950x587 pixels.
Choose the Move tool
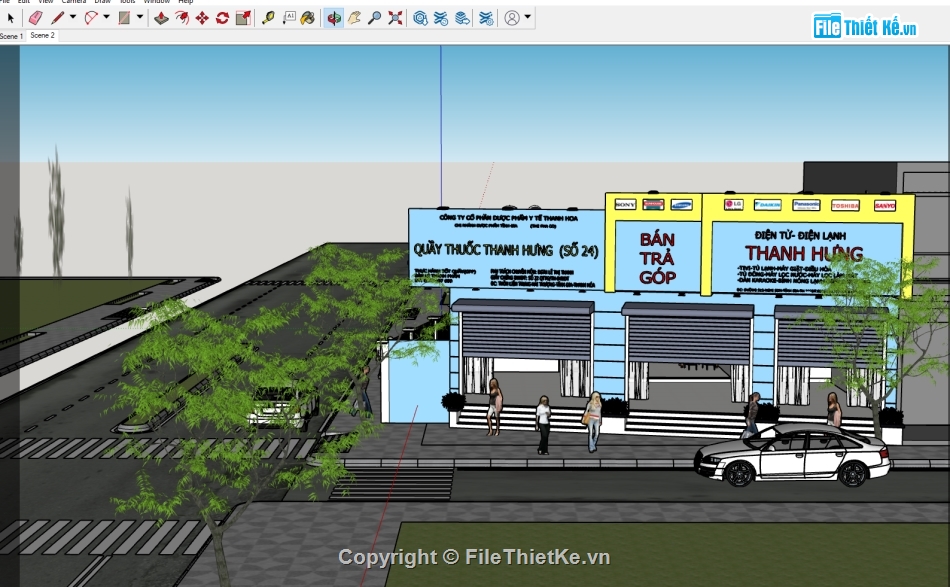pos(202,18)
